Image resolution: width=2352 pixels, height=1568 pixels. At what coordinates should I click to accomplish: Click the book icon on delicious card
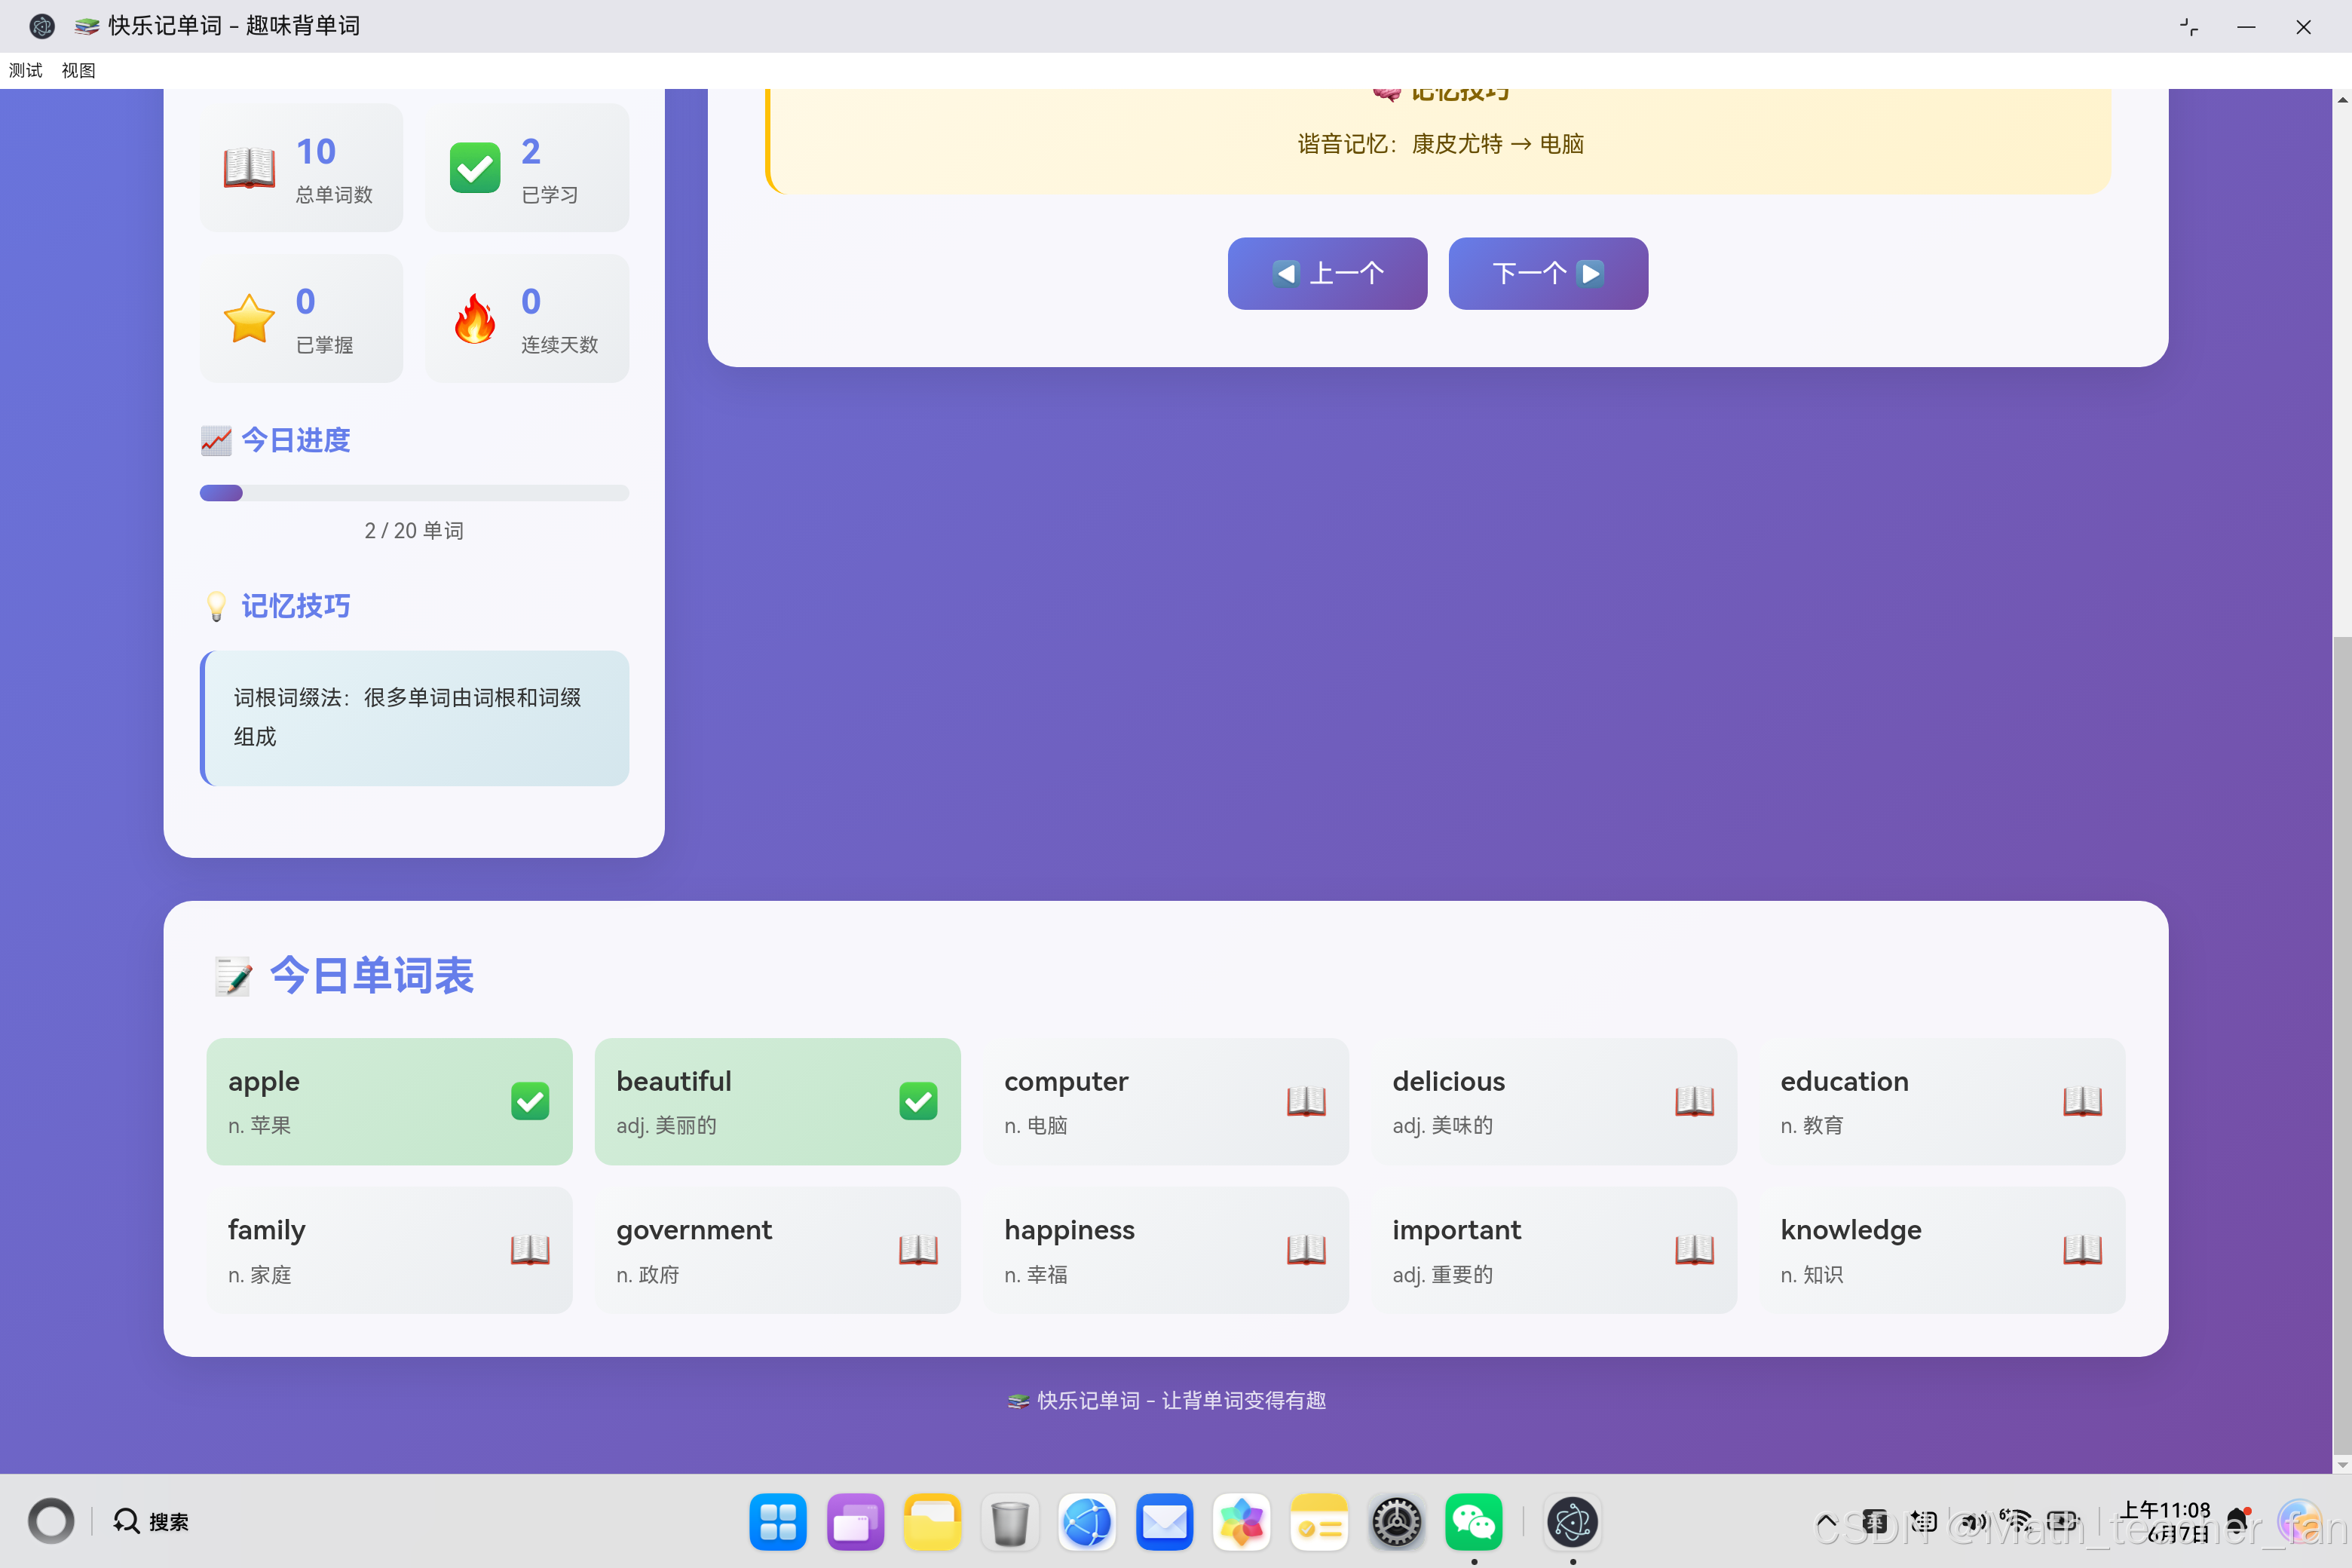tap(1694, 1101)
